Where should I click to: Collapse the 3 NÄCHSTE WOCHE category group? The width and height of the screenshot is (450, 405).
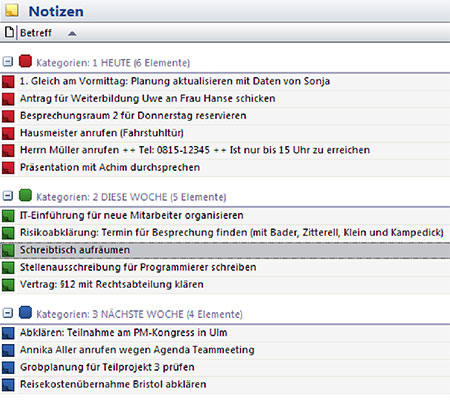pos(8,313)
